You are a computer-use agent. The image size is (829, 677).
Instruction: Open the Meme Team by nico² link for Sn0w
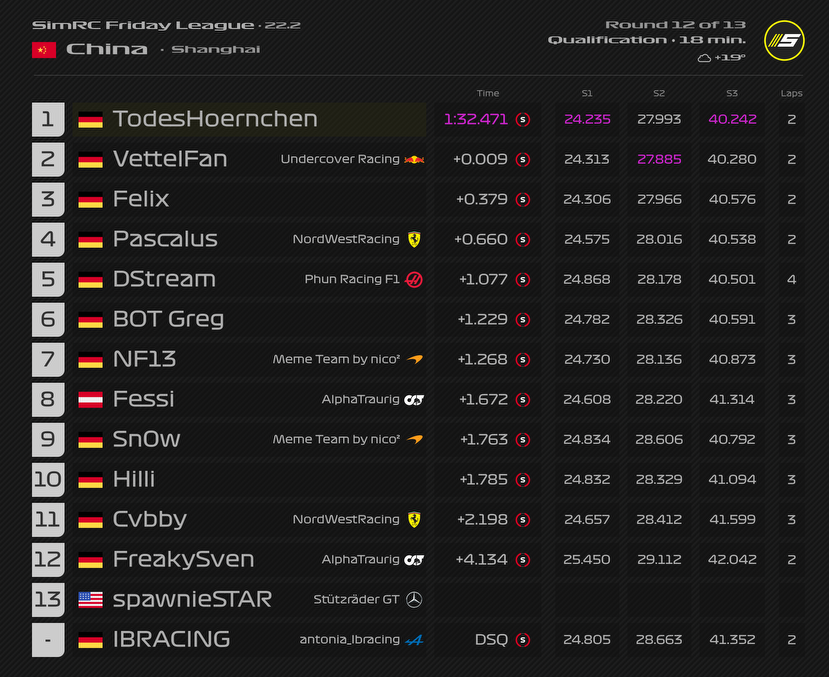[336, 439]
